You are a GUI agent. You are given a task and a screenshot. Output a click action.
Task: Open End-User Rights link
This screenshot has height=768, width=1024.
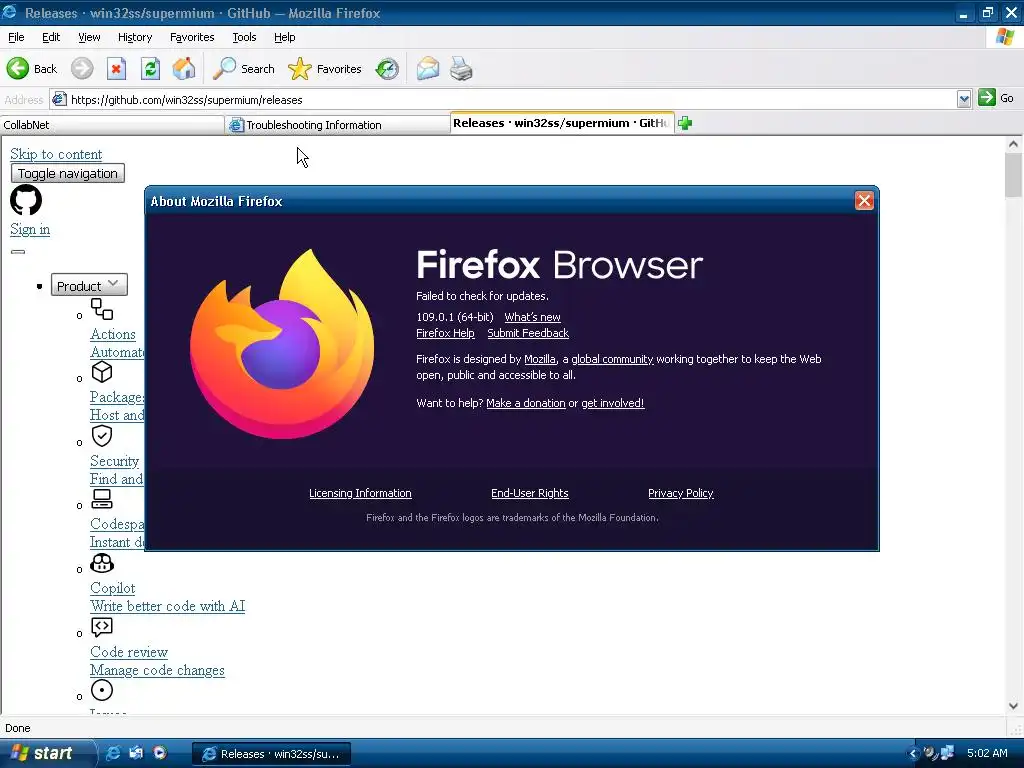[x=530, y=494]
